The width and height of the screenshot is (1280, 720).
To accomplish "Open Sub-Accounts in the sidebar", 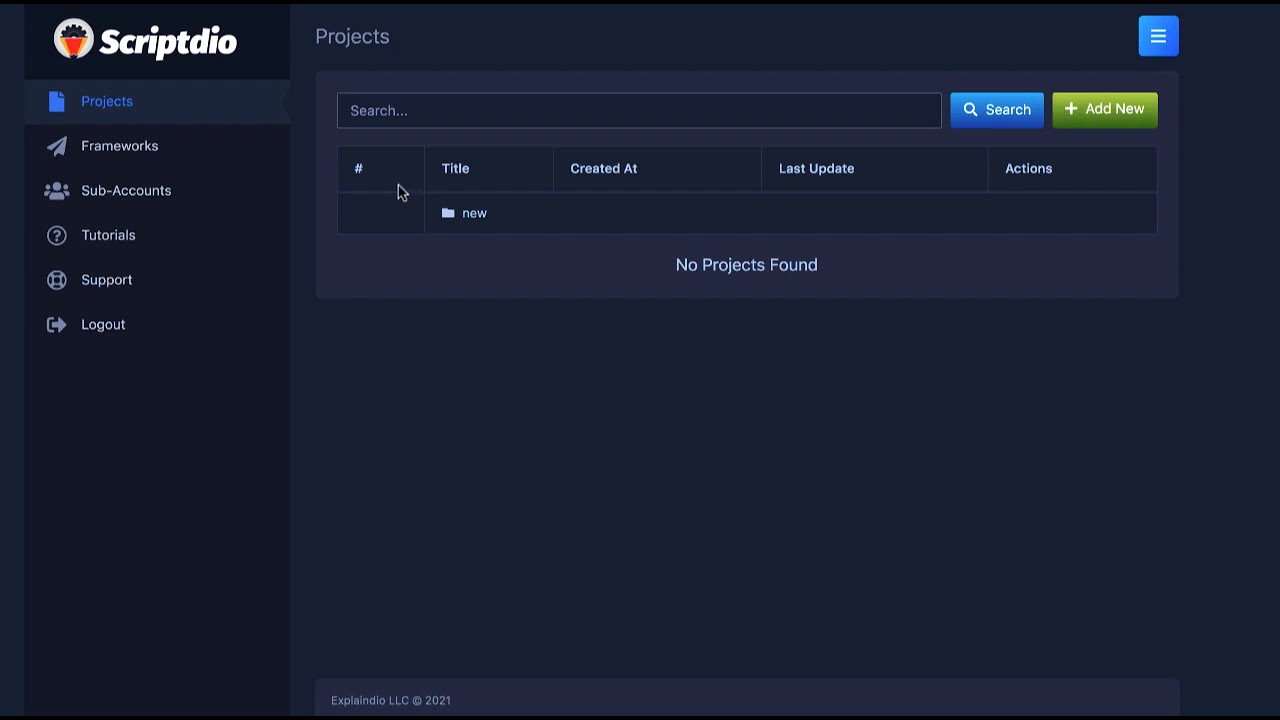I will pyautogui.click(x=157, y=190).
